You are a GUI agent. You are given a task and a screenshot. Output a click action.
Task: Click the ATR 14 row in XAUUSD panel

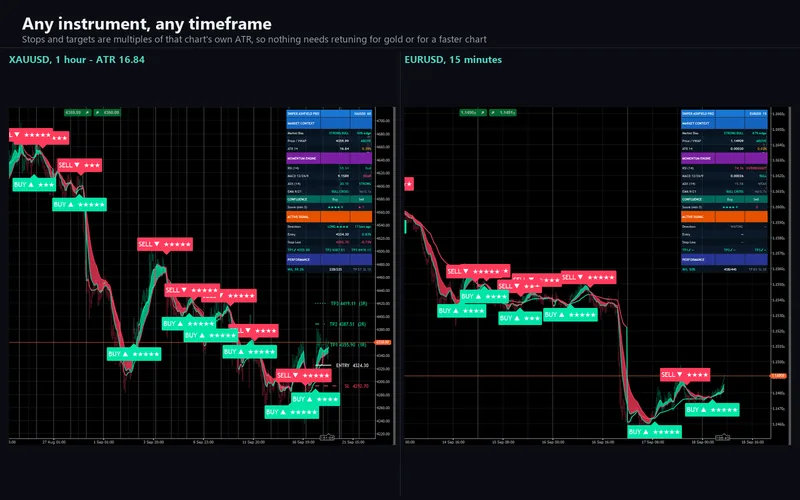329,148
